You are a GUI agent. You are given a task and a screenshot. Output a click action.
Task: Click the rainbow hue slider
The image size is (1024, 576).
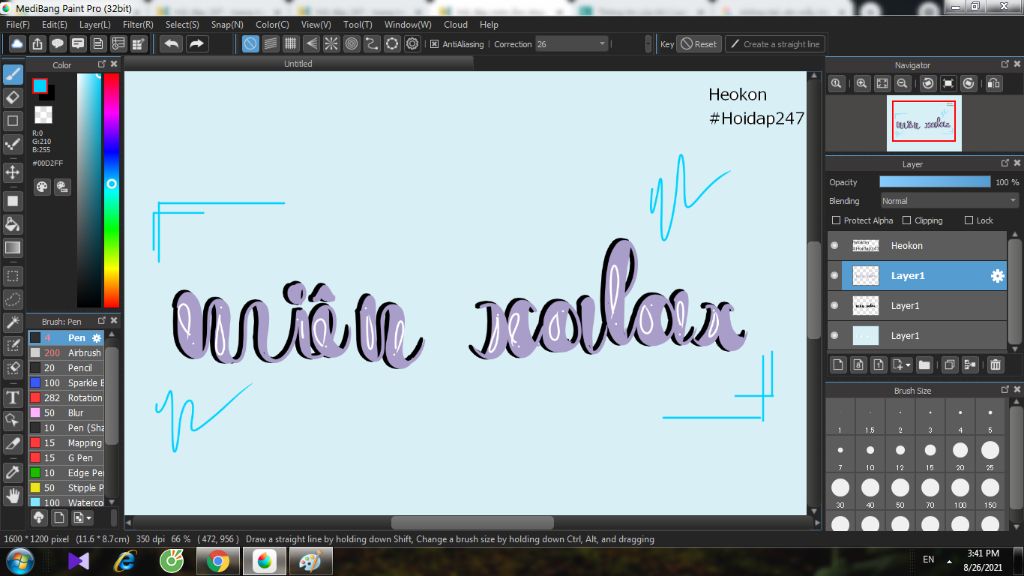click(111, 189)
